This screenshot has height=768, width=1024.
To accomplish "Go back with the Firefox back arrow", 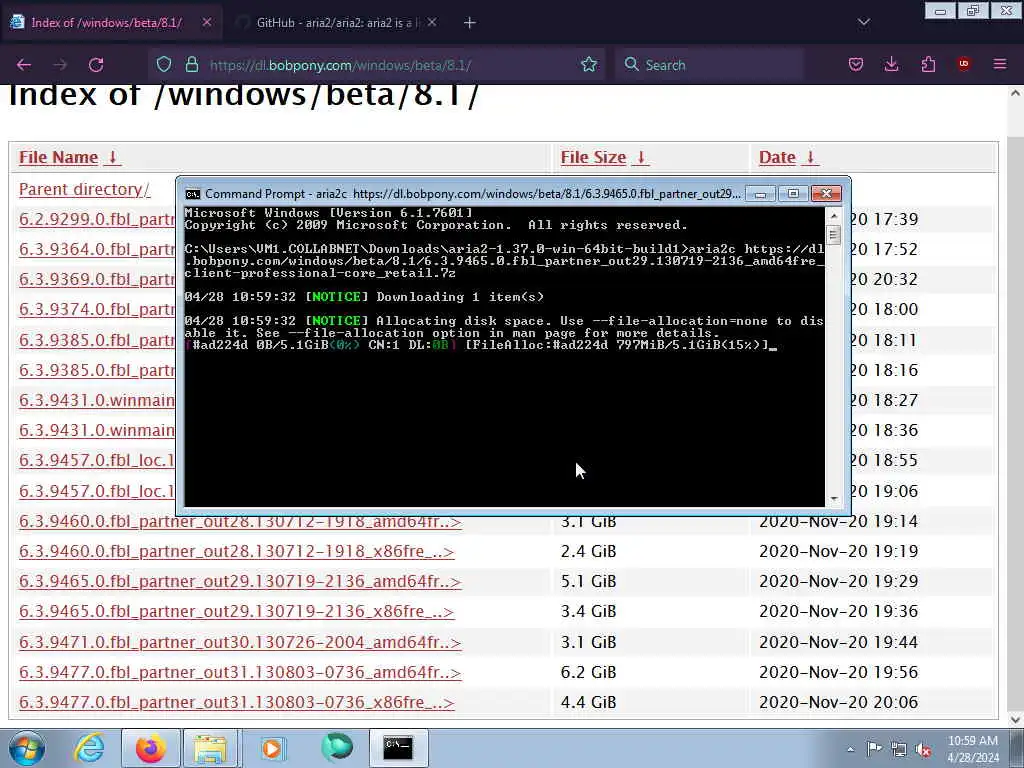I will pos(24,65).
